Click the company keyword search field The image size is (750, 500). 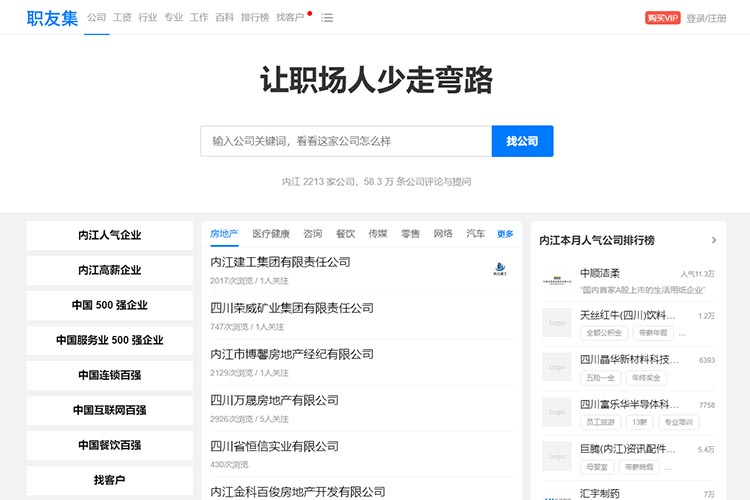pyautogui.click(x=345, y=141)
